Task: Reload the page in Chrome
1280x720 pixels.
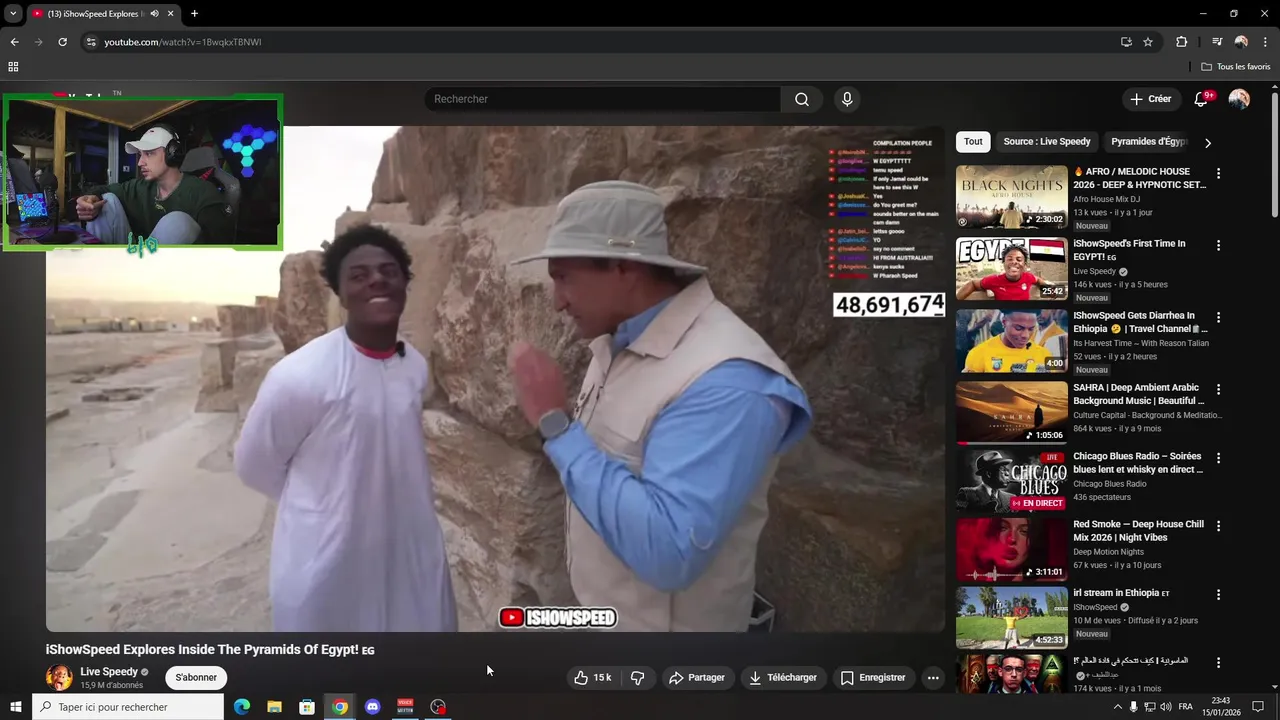Action: coord(62,42)
